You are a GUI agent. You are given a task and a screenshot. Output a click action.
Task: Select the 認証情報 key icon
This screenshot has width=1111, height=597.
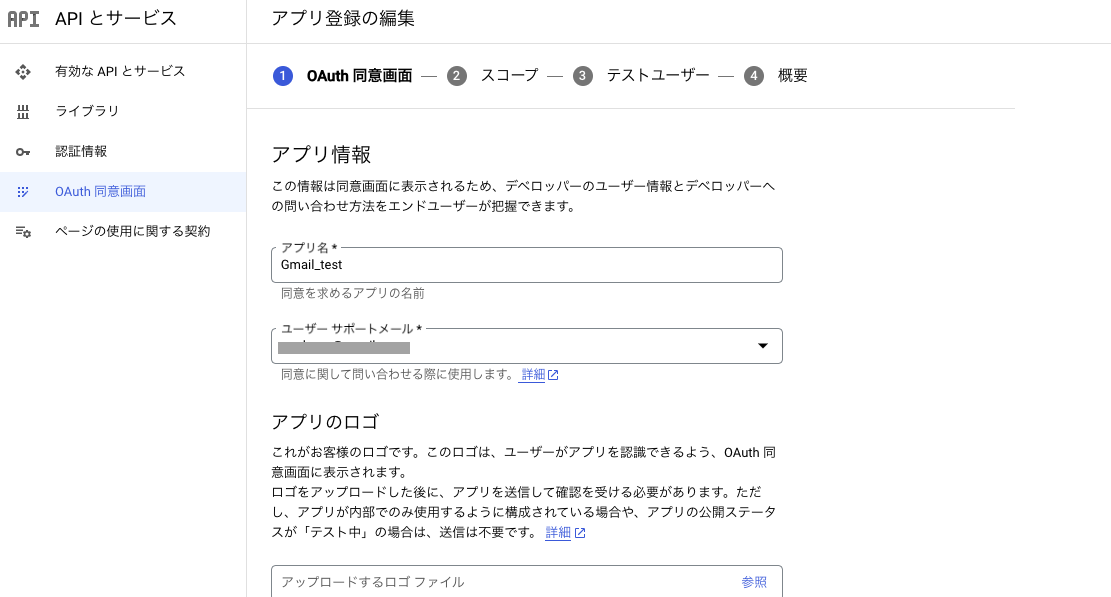23,151
